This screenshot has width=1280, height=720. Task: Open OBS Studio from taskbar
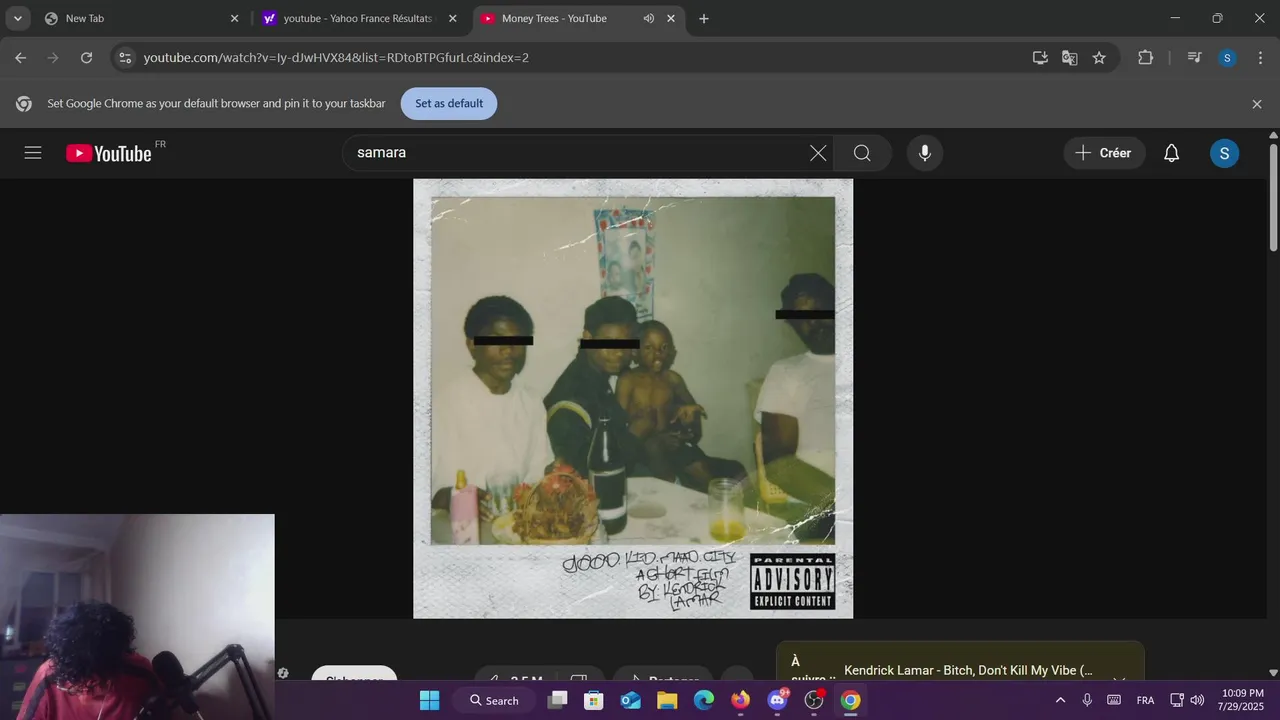(x=814, y=700)
